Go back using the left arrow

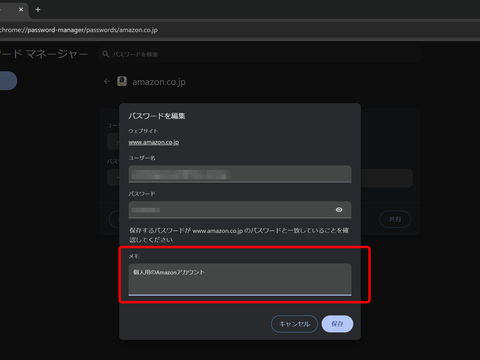coord(107,81)
